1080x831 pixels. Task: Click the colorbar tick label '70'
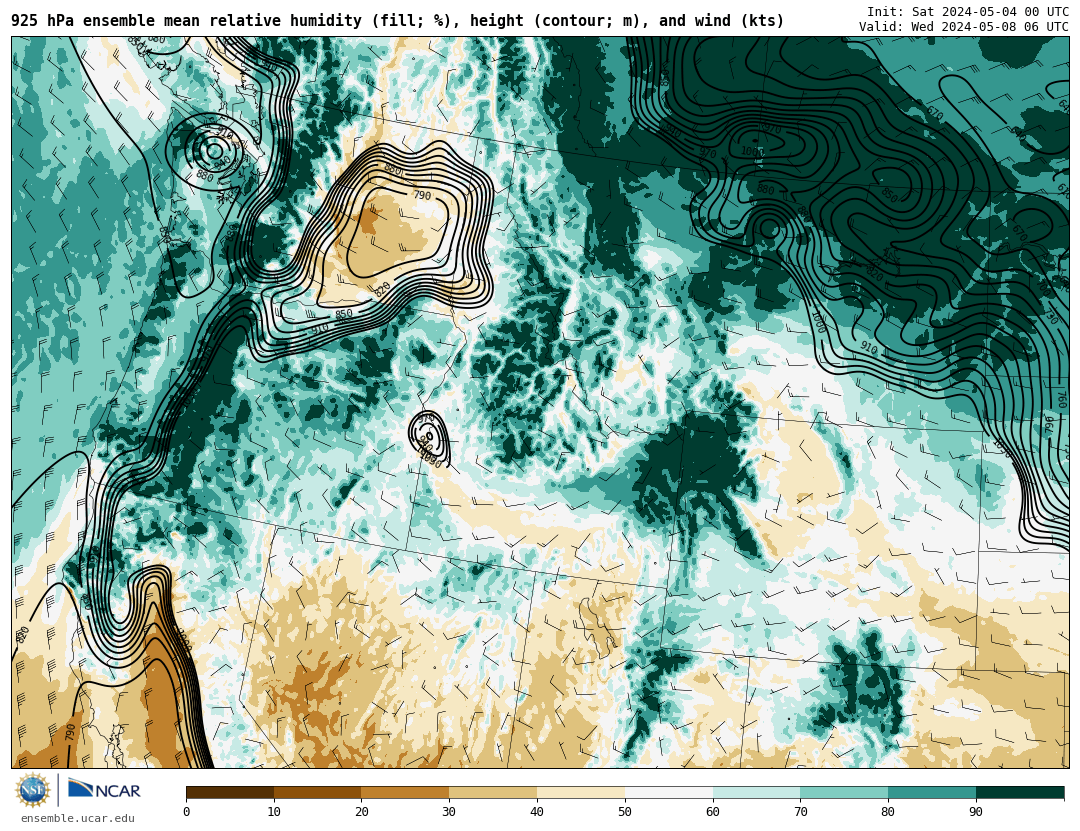(800, 812)
